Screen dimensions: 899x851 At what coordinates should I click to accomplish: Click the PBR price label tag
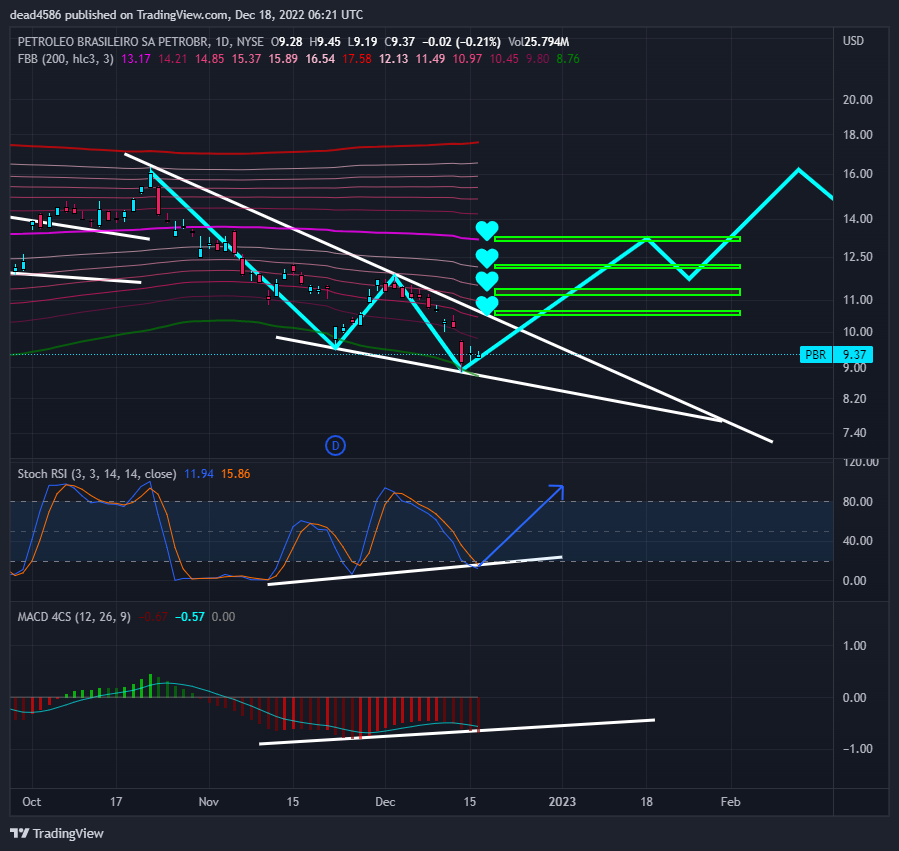[815, 354]
